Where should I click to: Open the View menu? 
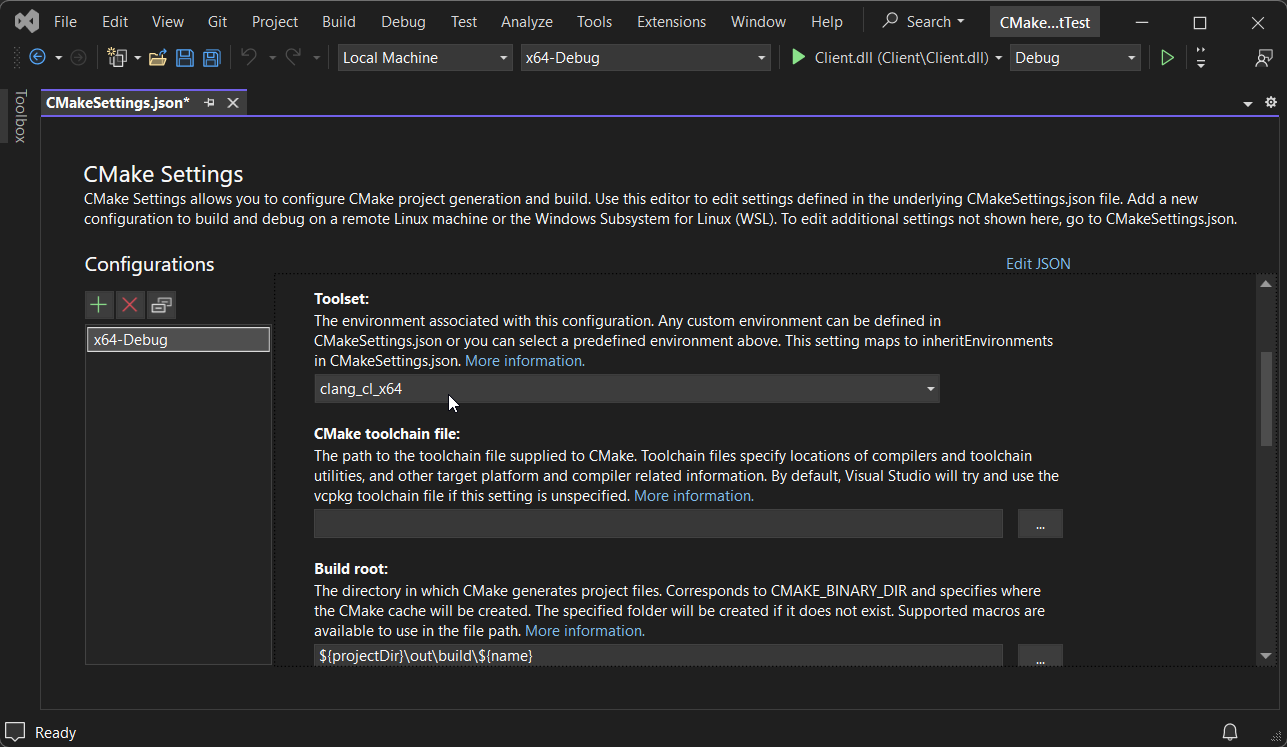click(168, 21)
